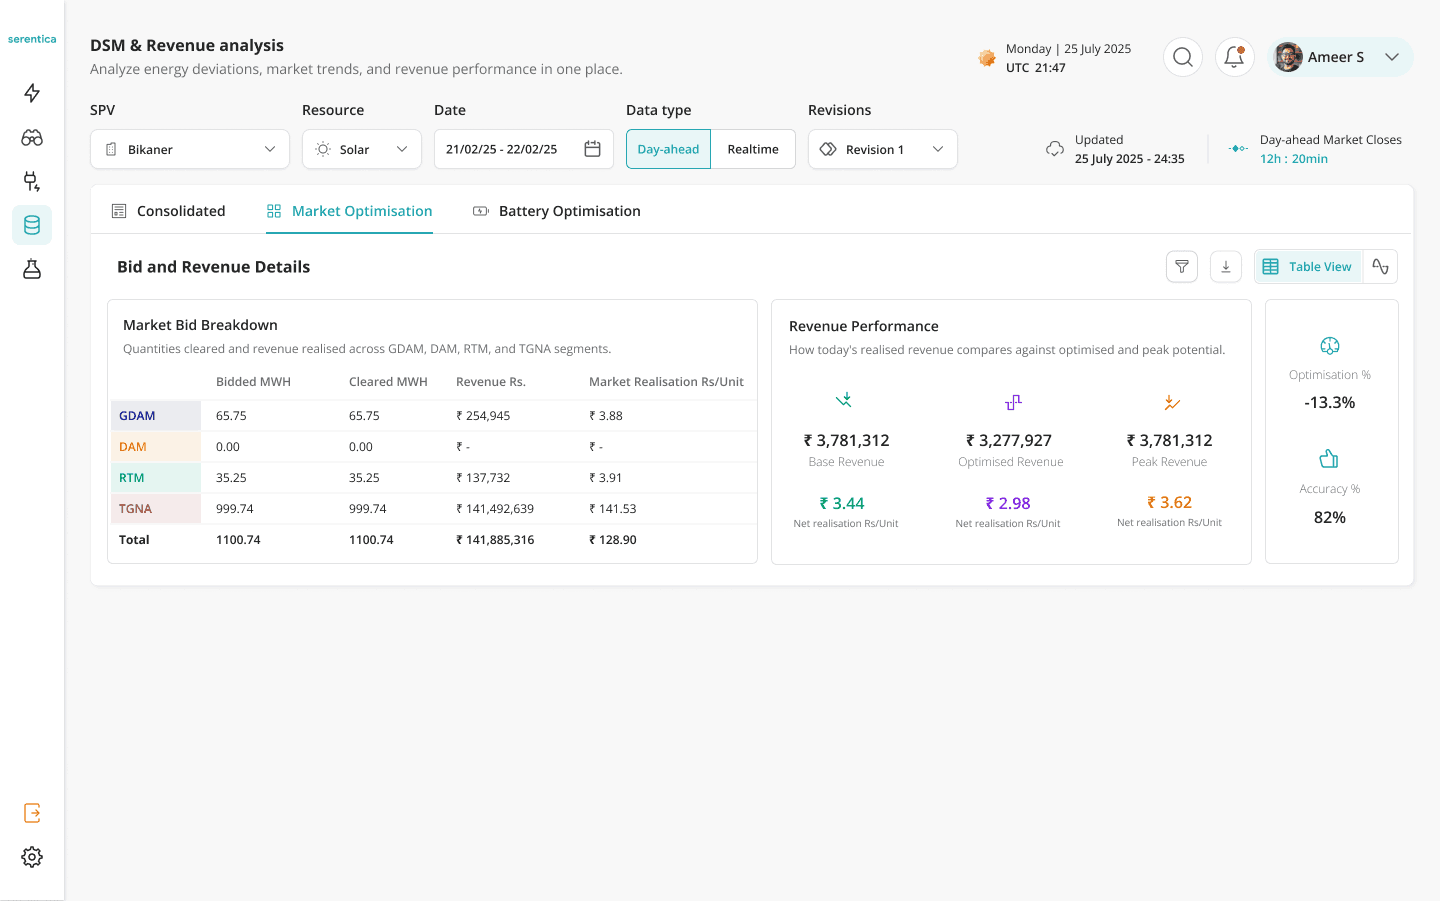Switch data type to Realtime
Viewport: 1440px width, 901px height.
click(x=753, y=149)
